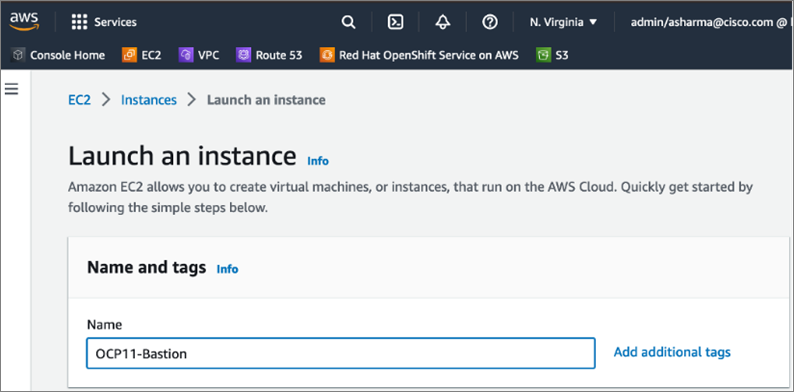This screenshot has width=794, height=392.
Task: Navigate to Instances breadcrumb link
Action: pyautogui.click(x=149, y=100)
